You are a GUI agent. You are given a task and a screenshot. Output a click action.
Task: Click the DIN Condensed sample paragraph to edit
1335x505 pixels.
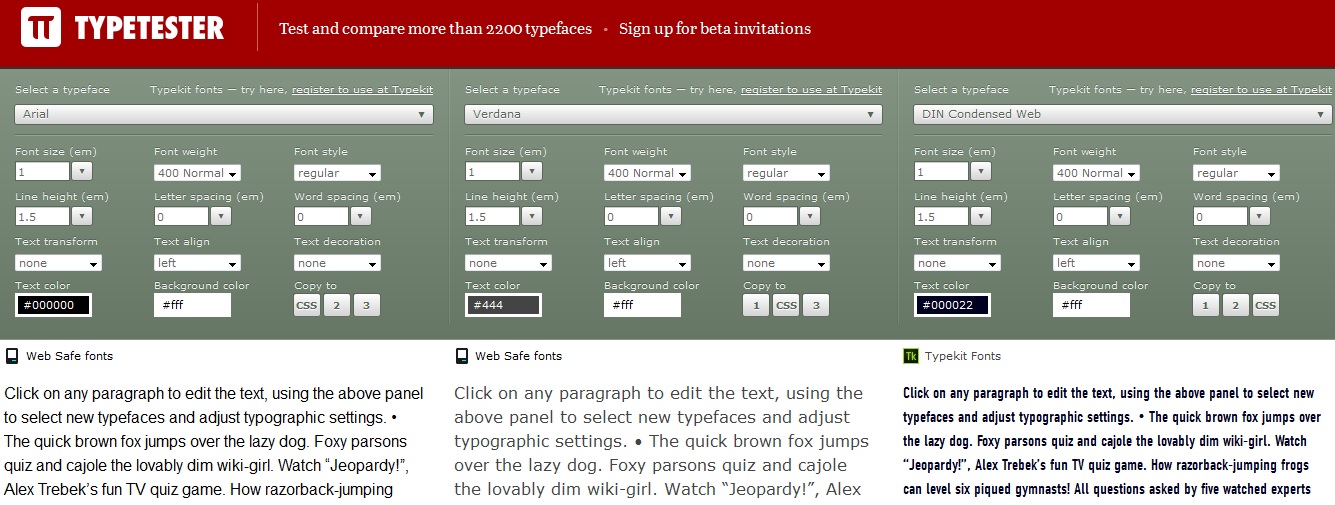click(1112, 441)
